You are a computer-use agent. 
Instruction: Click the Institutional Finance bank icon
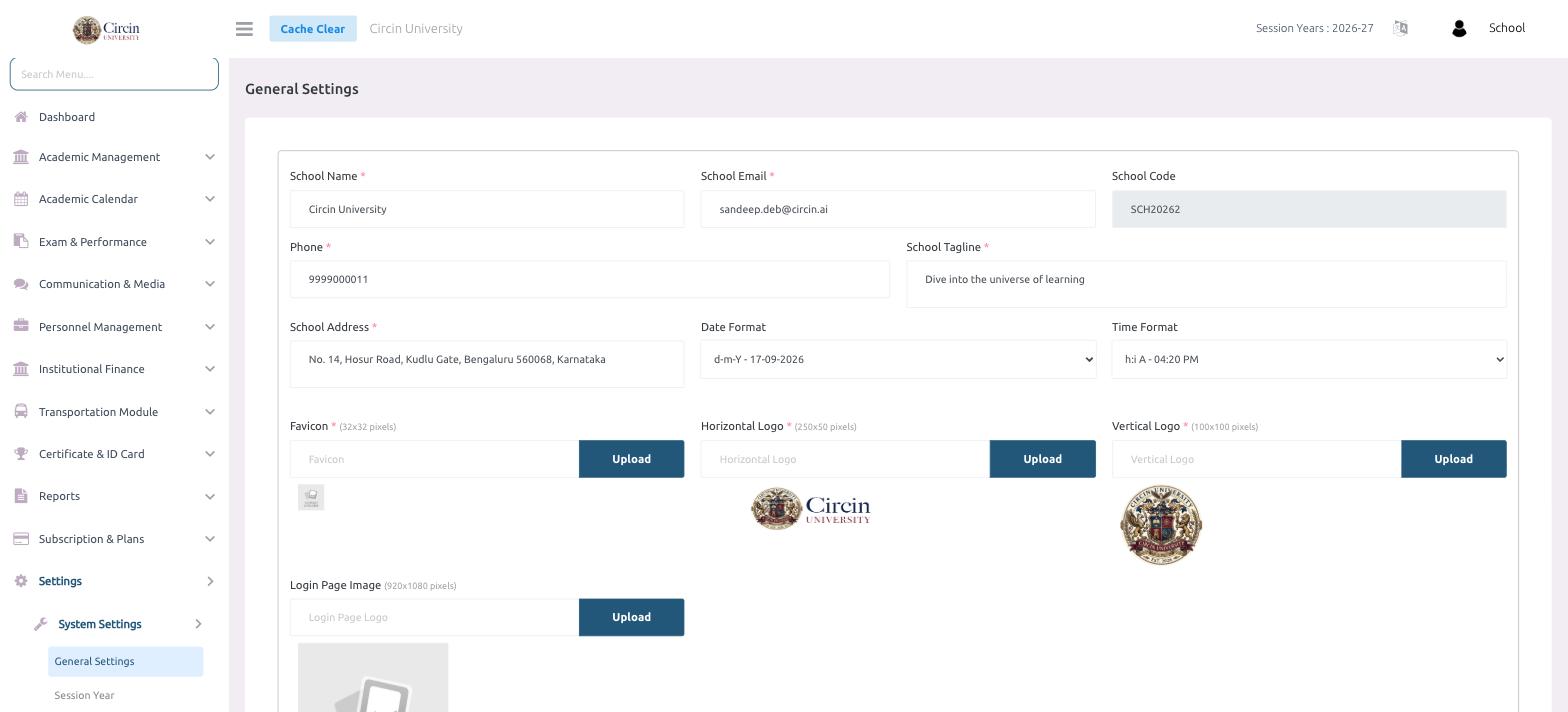click(x=21, y=369)
